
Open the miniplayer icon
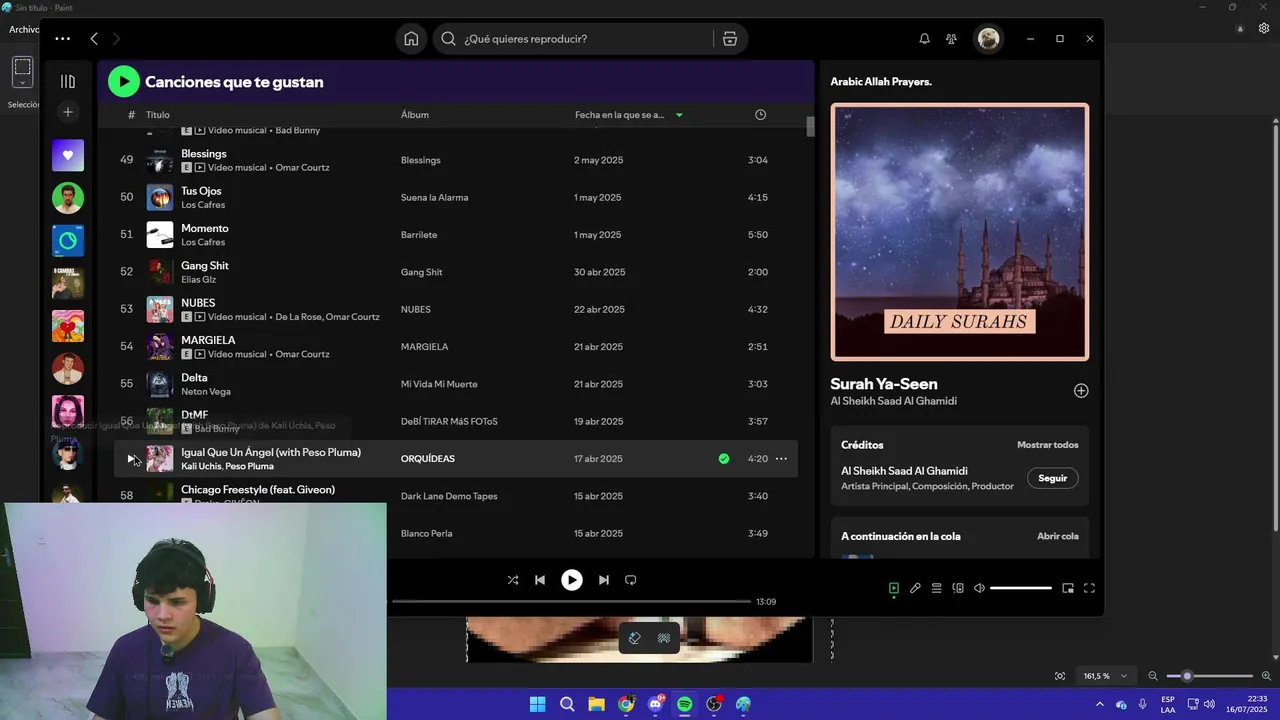[1068, 588]
